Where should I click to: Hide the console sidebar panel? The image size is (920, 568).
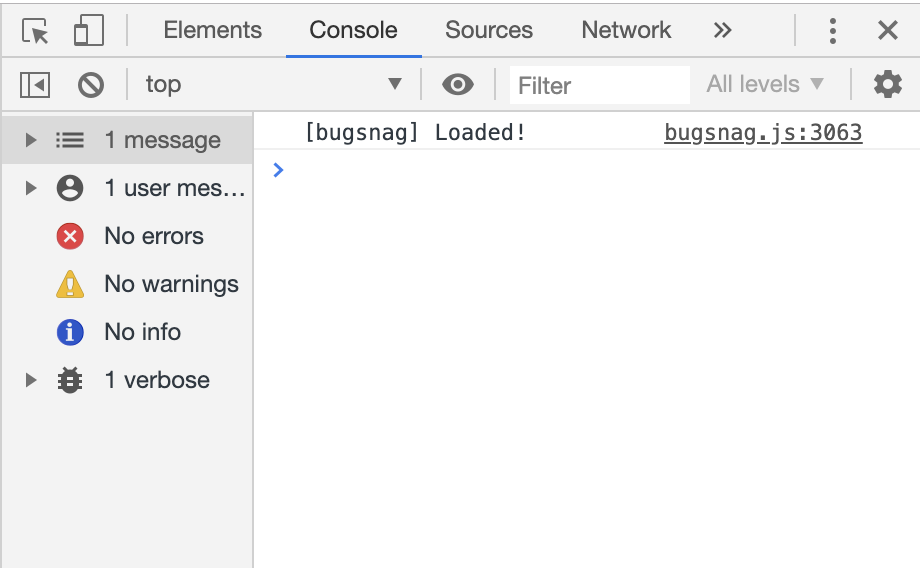tap(35, 85)
